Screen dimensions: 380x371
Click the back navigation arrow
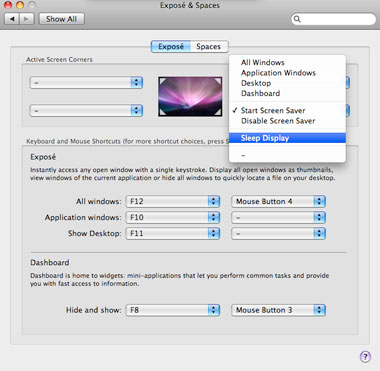pyautogui.click(x=12, y=19)
